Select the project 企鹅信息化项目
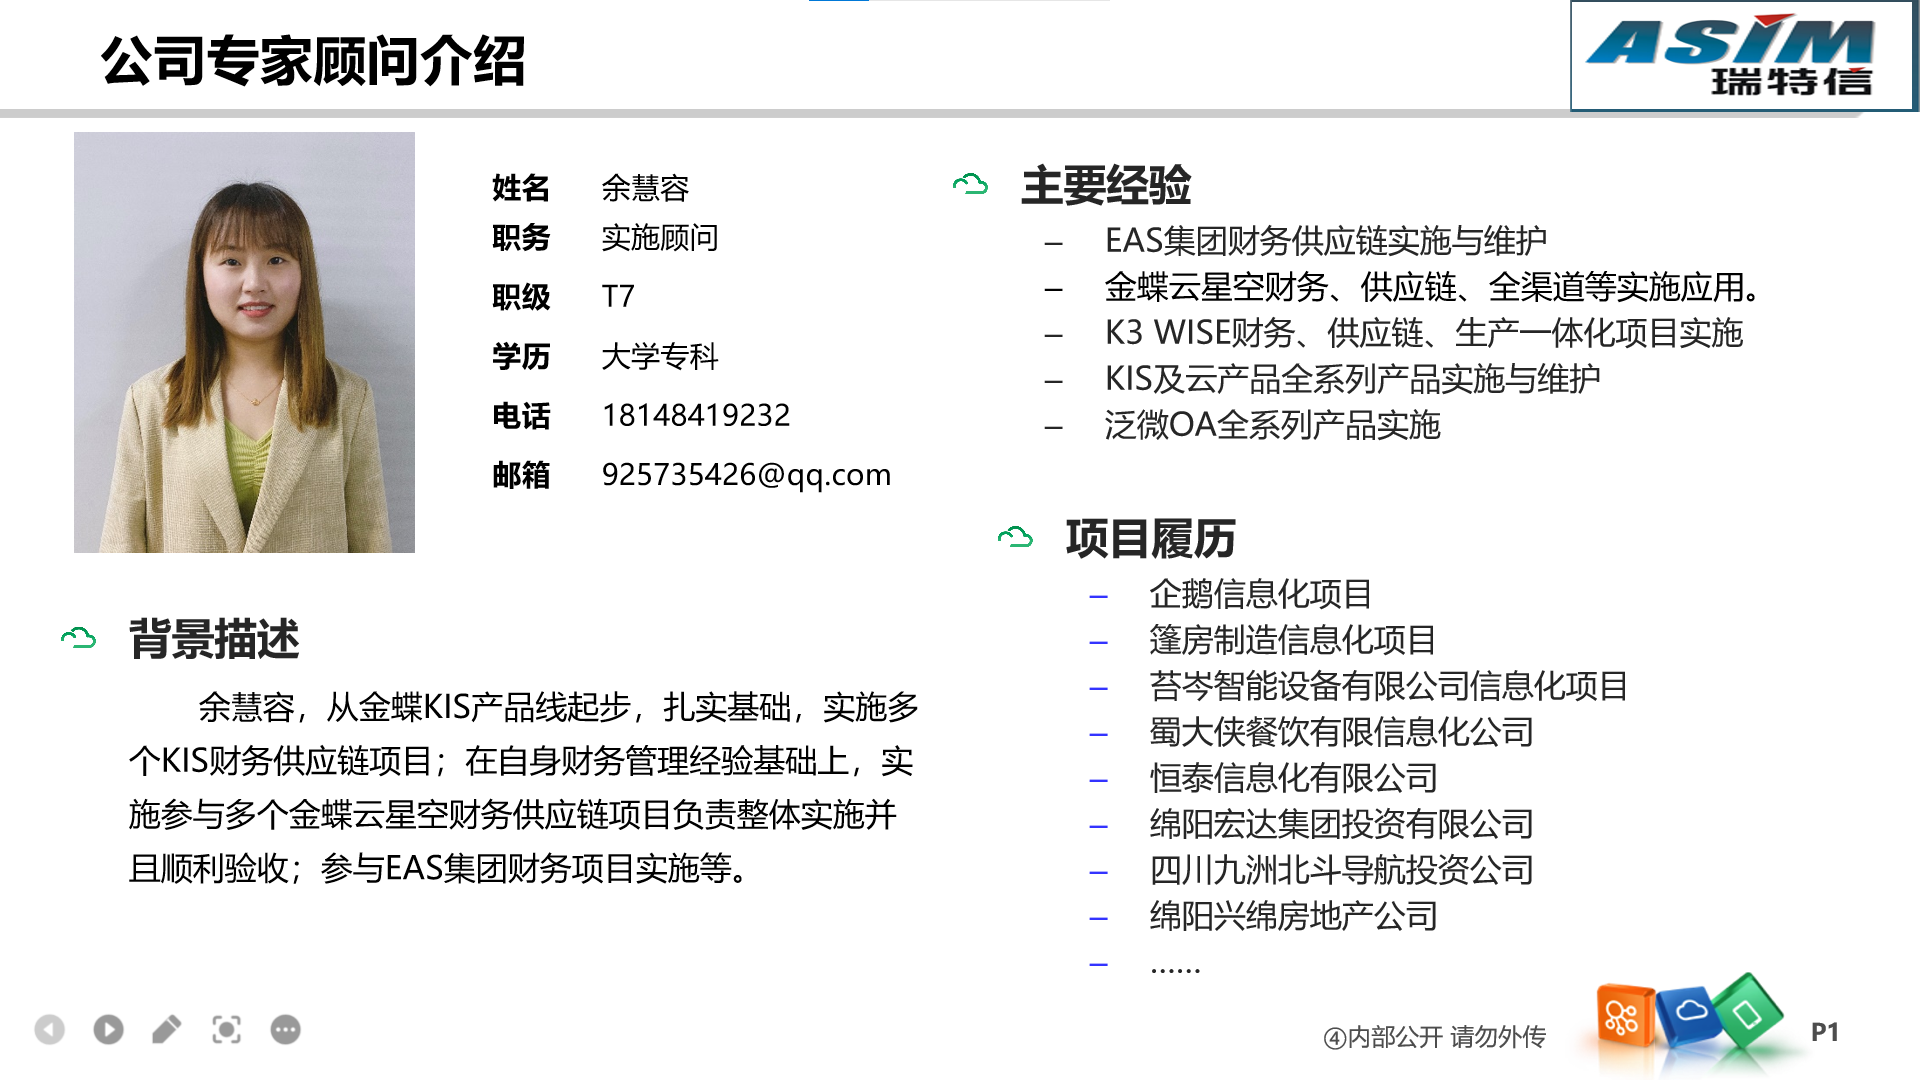The height and width of the screenshot is (1080, 1920). pos(1260,594)
